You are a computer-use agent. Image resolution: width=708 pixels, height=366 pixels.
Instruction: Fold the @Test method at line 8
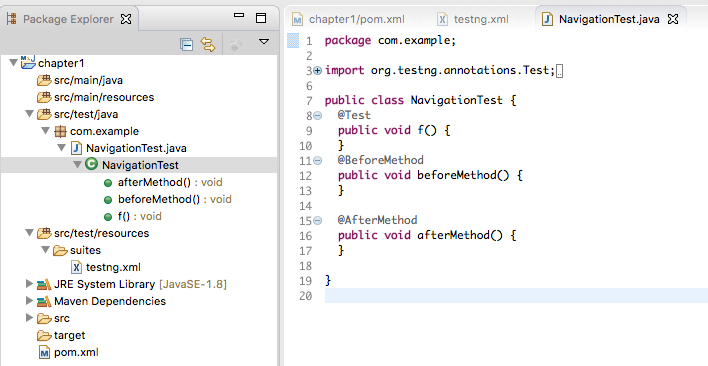(317, 116)
